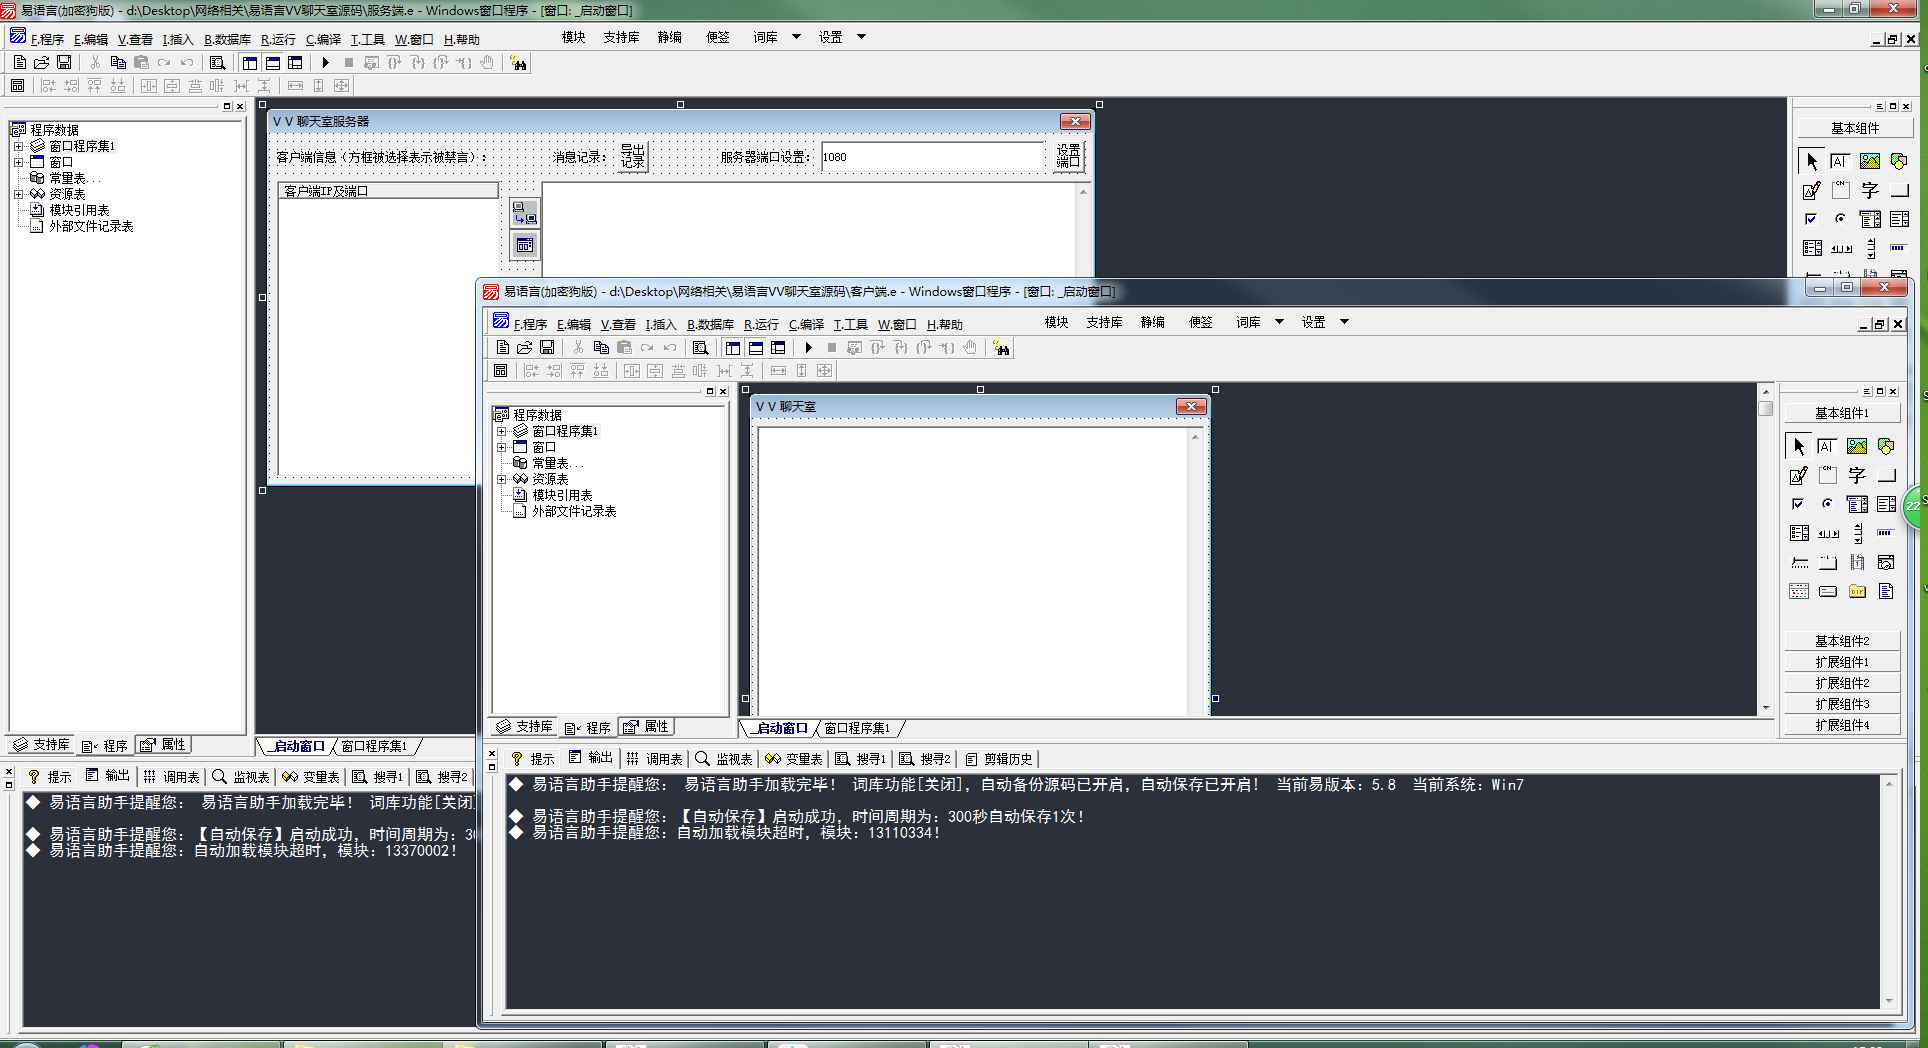The width and height of the screenshot is (1928, 1048).
Task: Open 设置 dropdown arrow in client window
Action: (1345, 322)
